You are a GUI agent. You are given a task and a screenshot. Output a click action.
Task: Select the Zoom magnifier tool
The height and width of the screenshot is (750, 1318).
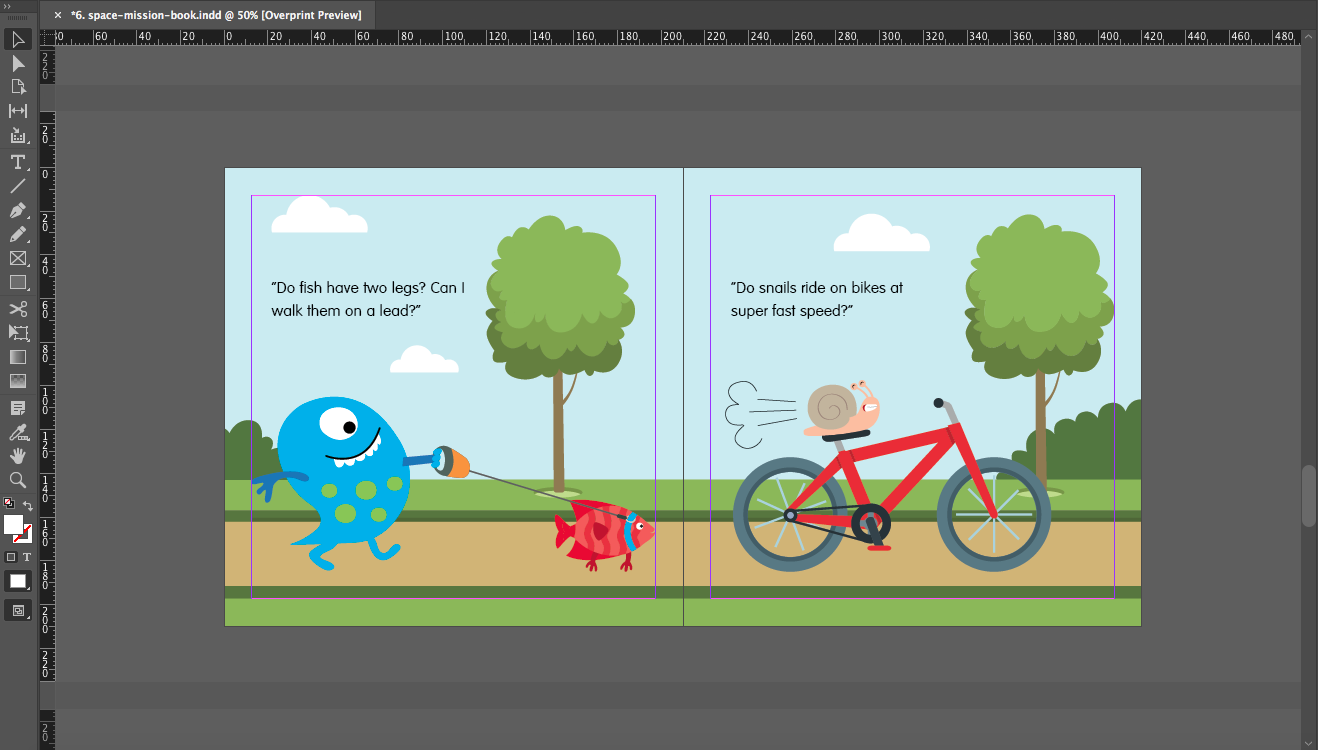(x=18, y=480)
